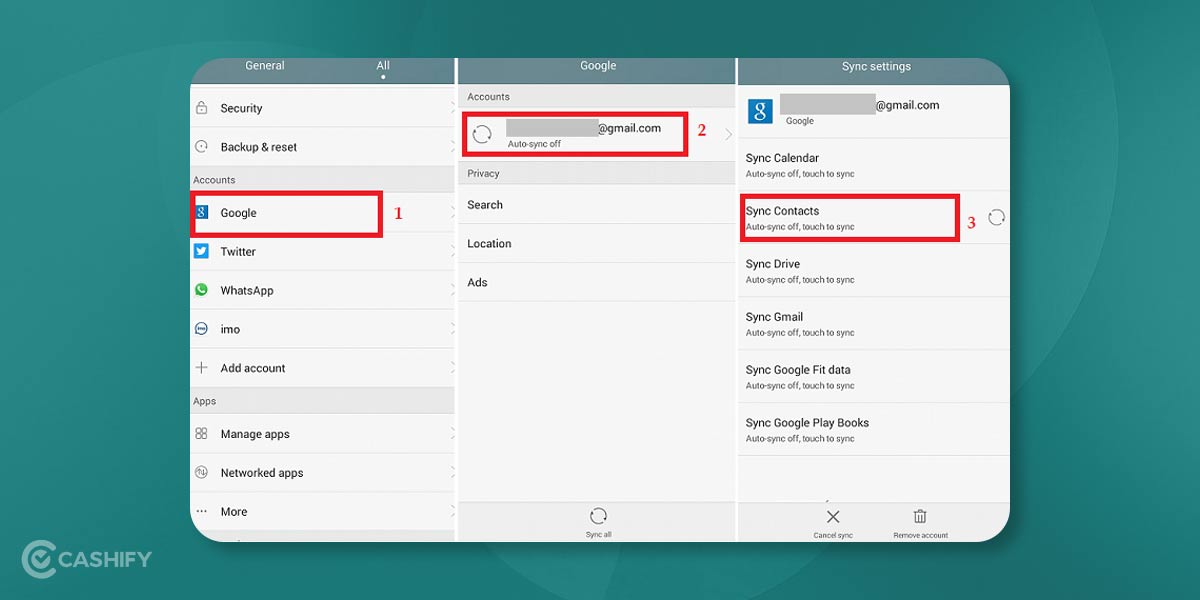Tap Sync Gmail

[873, 324]
